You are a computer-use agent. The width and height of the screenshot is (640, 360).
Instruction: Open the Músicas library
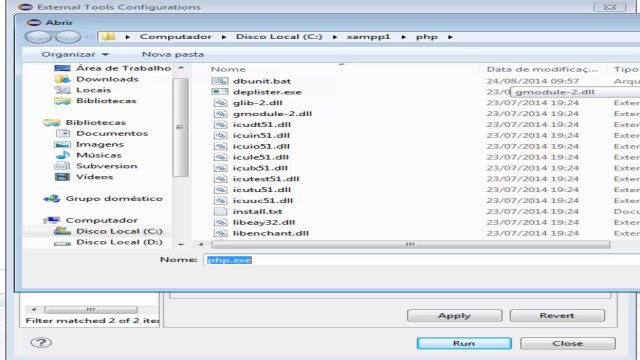(99, 155)
